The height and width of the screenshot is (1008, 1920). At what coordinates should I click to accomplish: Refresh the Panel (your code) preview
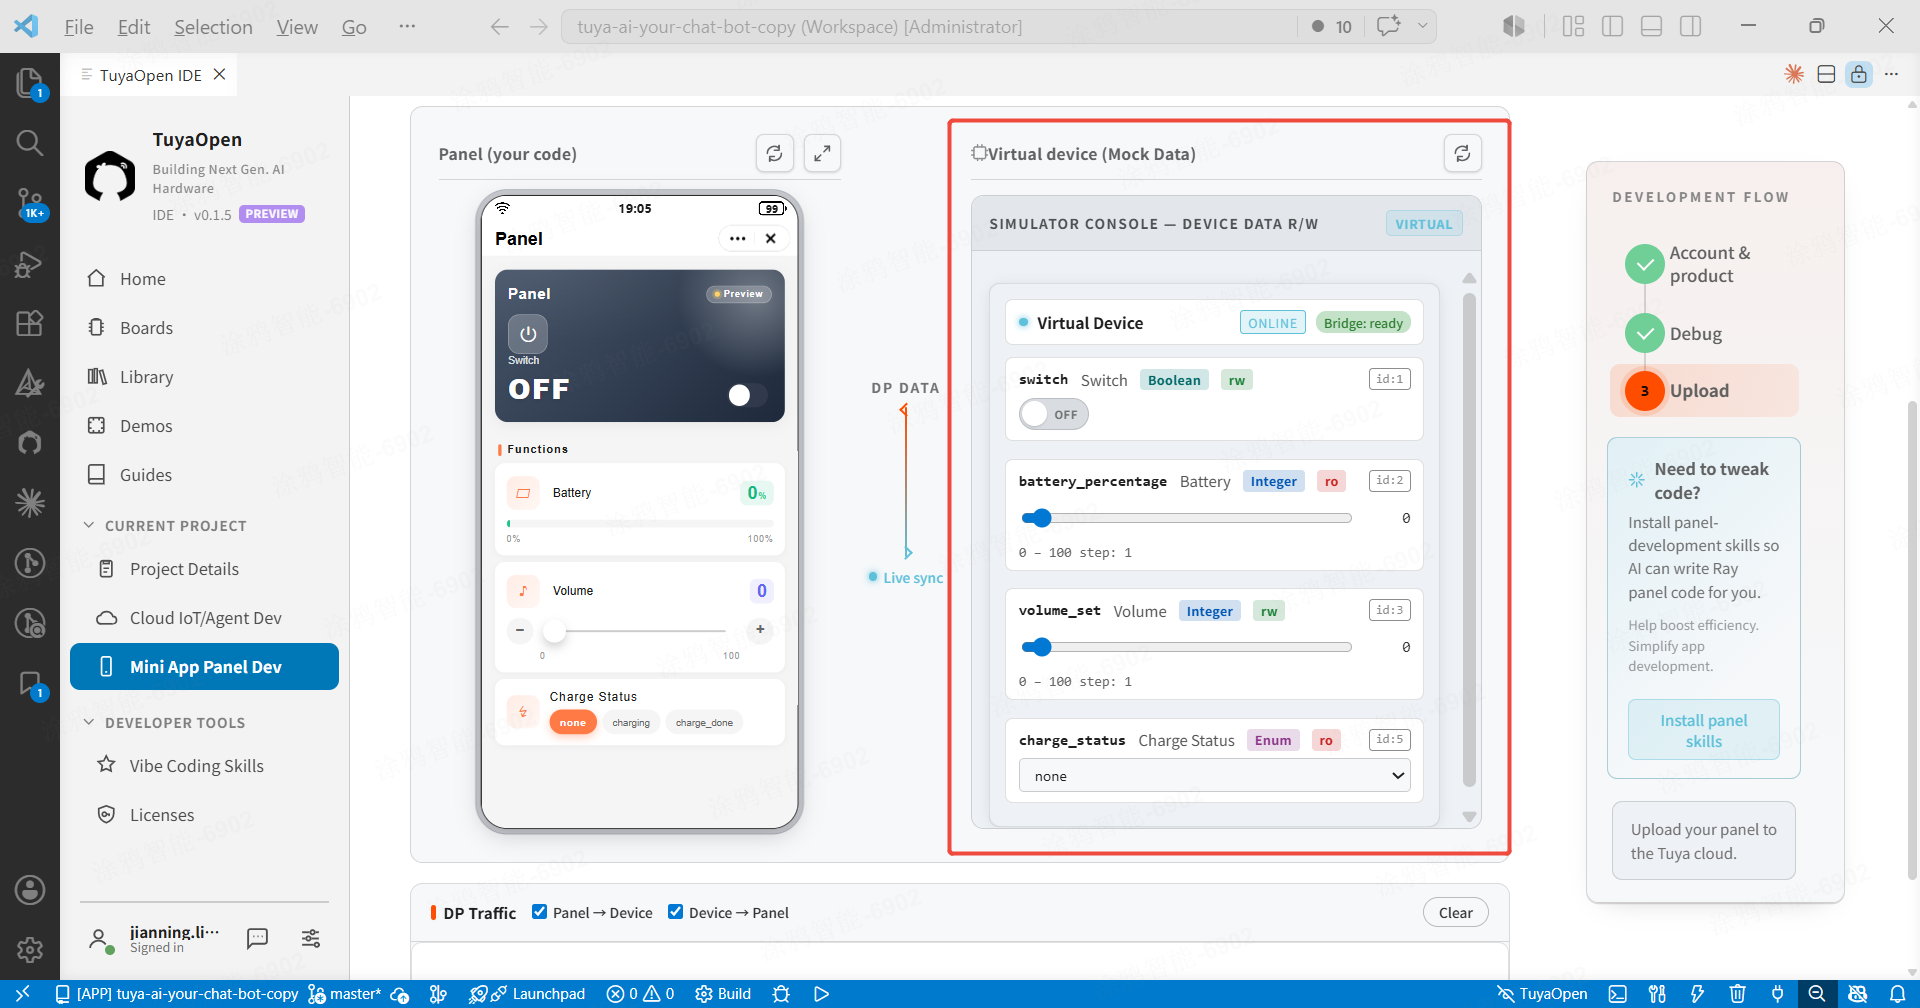[x=774, y=153]
